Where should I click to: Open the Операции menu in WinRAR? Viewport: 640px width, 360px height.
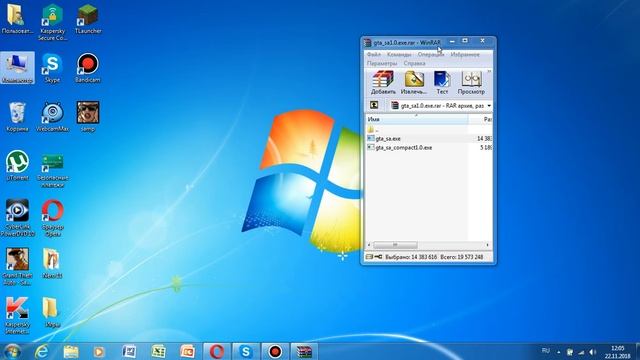pyautogui.click(x=431, y=54)
